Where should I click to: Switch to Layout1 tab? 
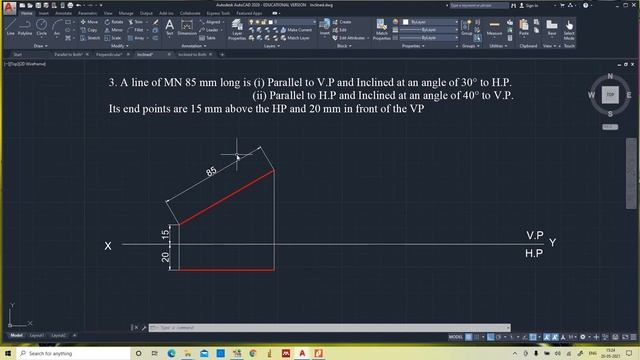(37, 336)
